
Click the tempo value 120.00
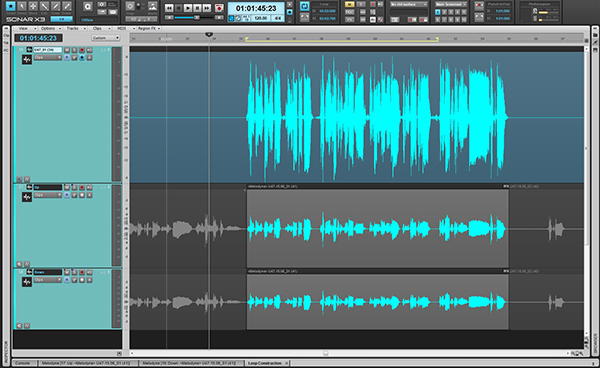[262, 18]
